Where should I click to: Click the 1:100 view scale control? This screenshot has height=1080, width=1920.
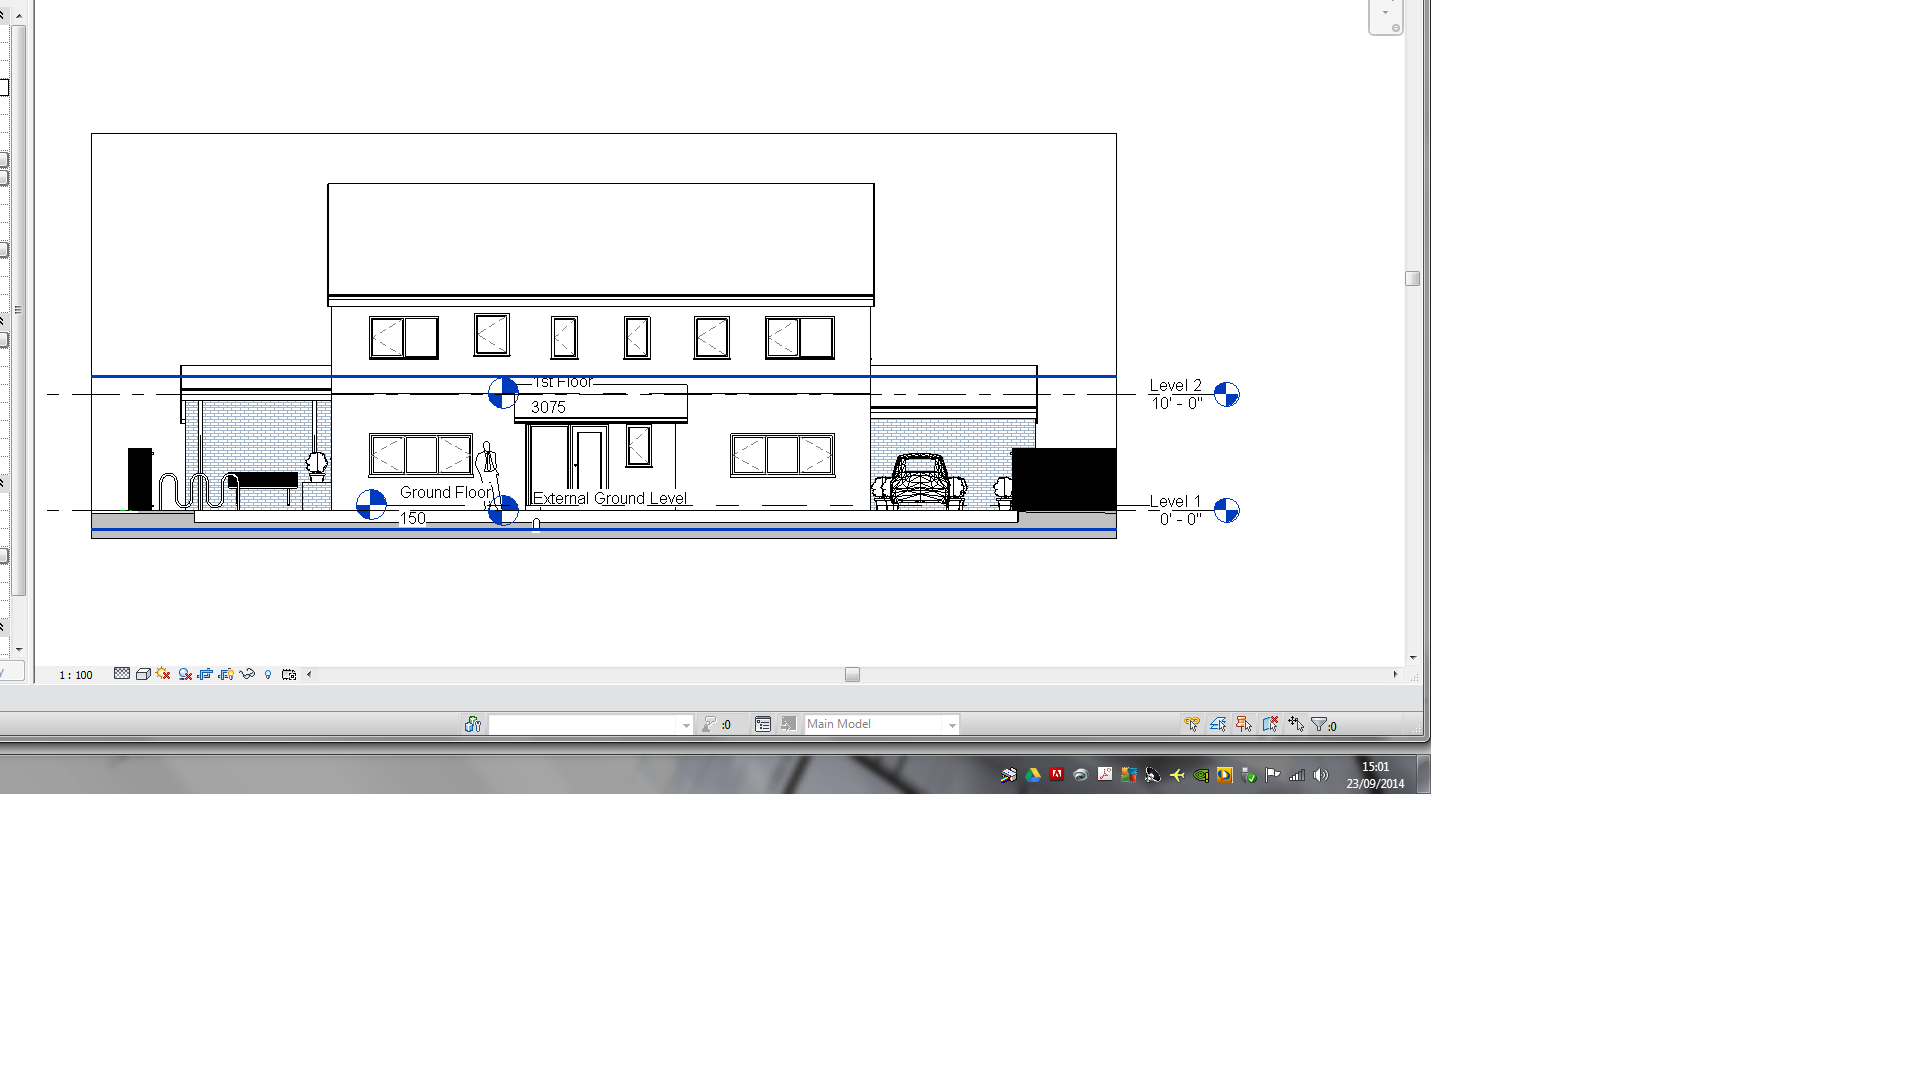(75, 675)
